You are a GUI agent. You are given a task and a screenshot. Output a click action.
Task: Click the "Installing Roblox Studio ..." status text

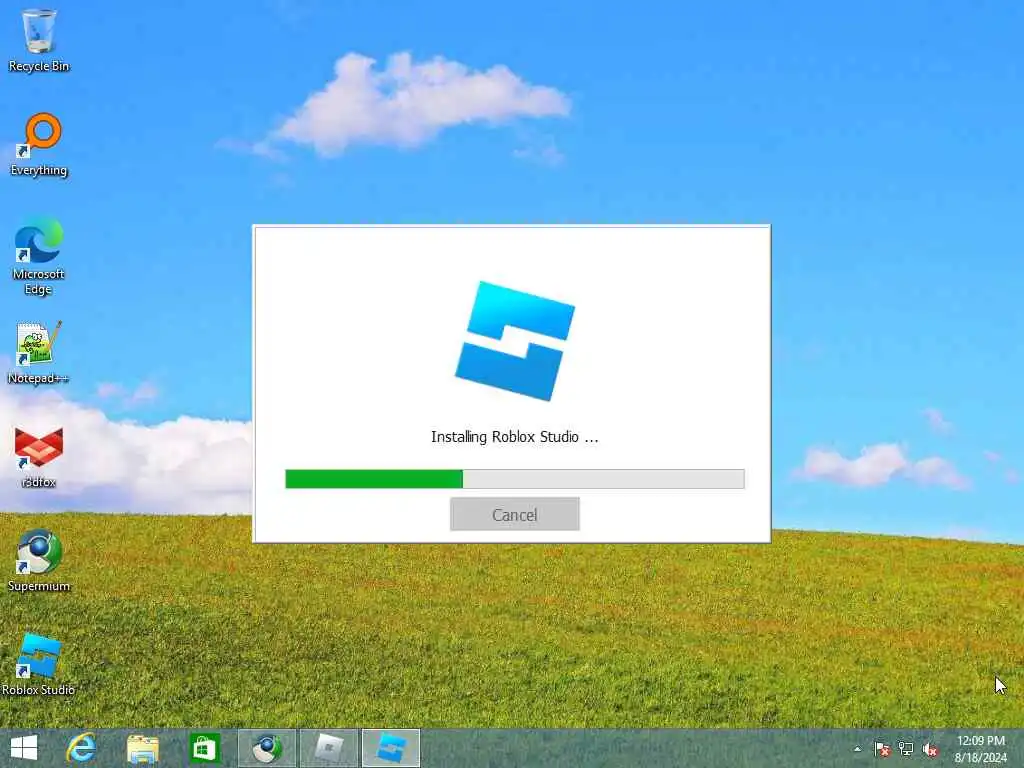515,437
